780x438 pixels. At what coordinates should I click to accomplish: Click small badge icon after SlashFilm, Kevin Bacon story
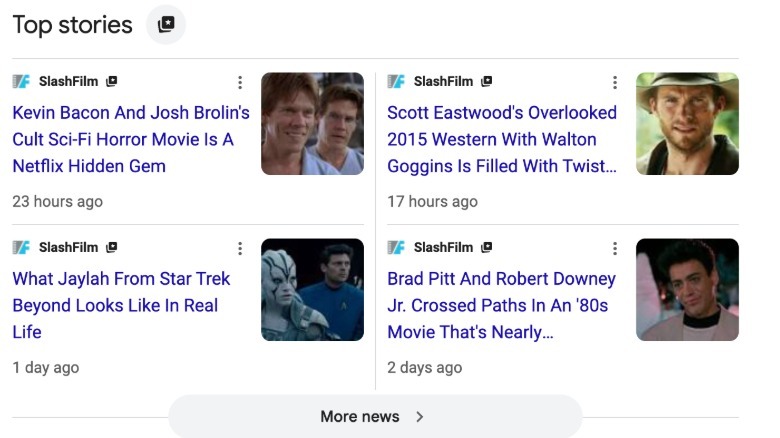coord(112,82)
